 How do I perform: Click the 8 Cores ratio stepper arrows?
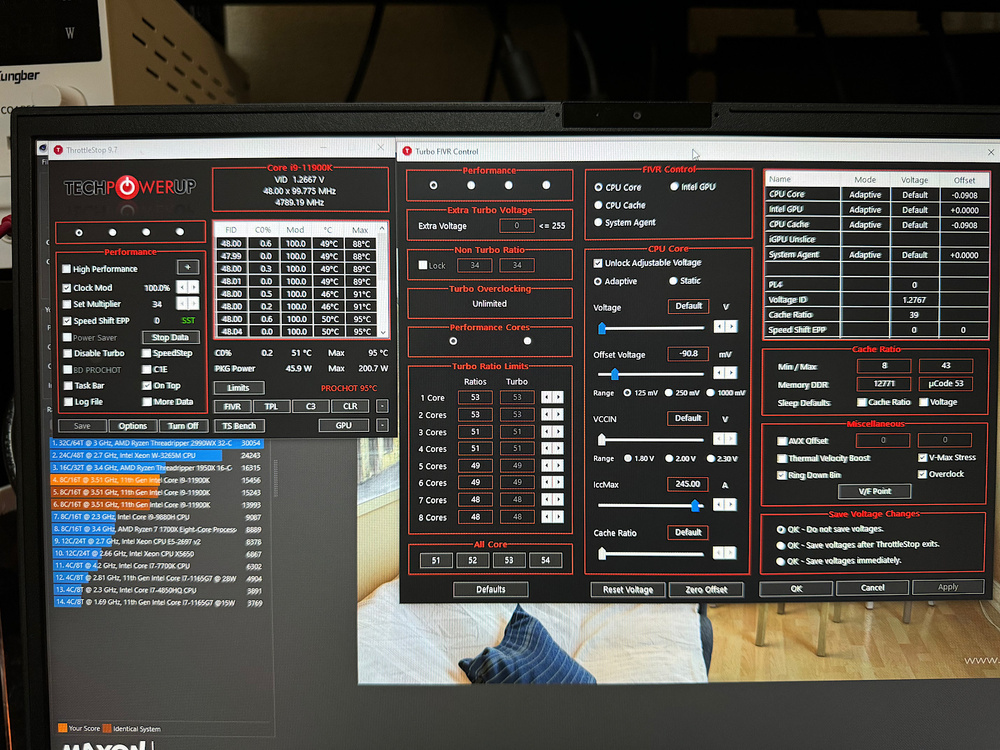pyautogui.click(x=552, y=517)
